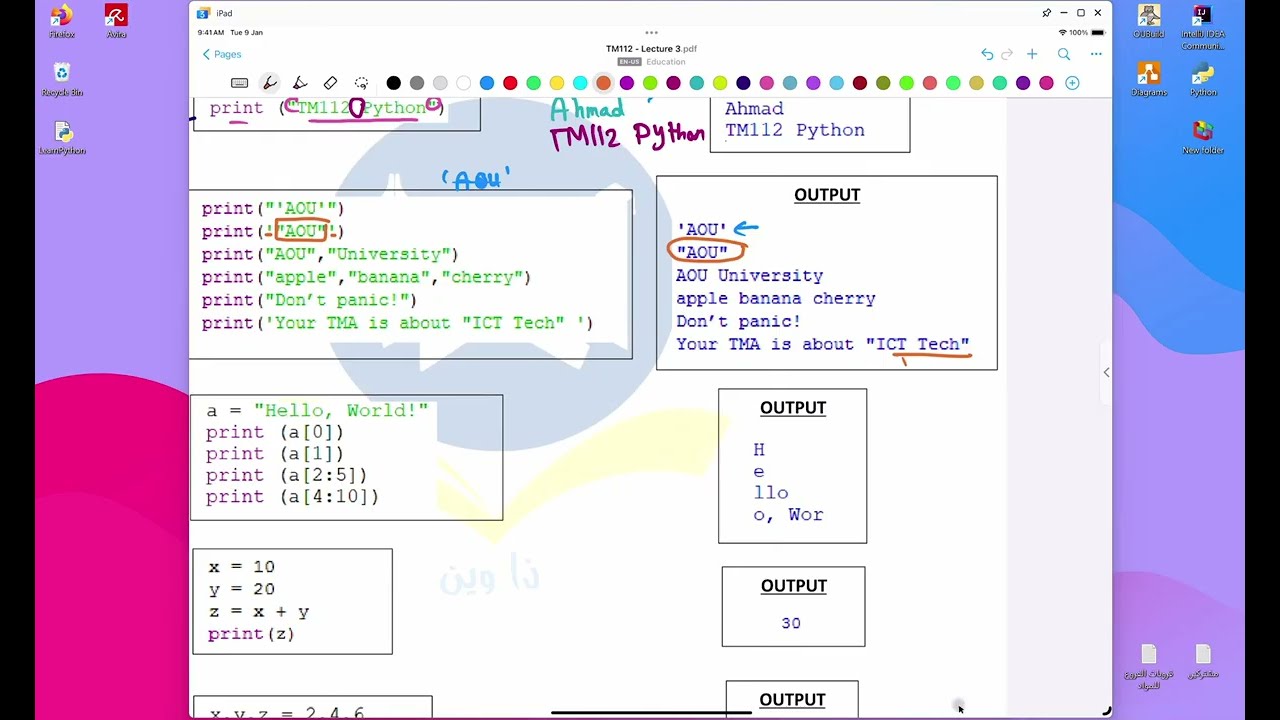Viewport: 1280px width, 720px height.
Task: Open the keyboard text input tool
Action: pyautogui.click(x=239, y=83)
